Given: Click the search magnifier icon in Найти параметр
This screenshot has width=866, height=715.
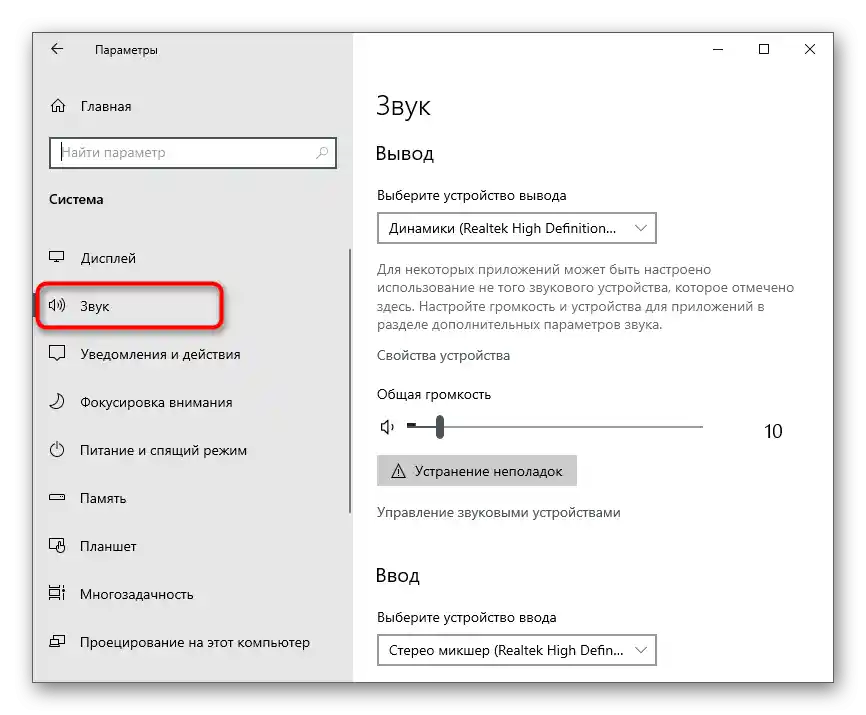Looking at the screenshot, I should (321, 152).
